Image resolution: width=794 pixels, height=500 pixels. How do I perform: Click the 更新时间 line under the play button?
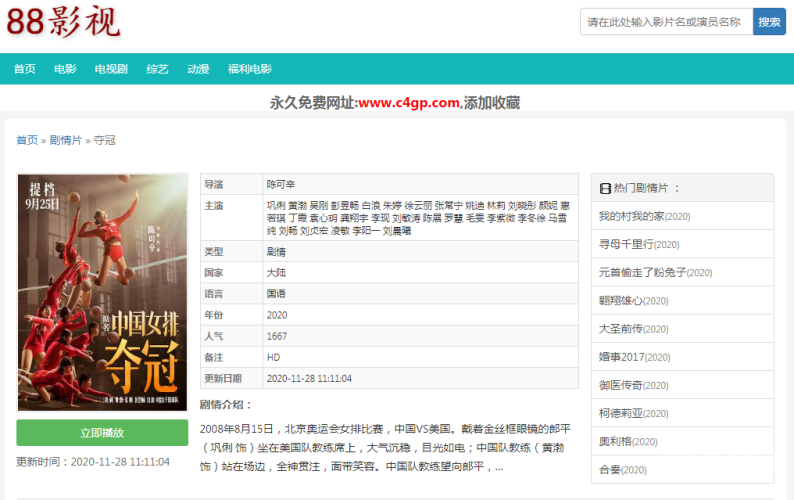[x=93, y=462]
